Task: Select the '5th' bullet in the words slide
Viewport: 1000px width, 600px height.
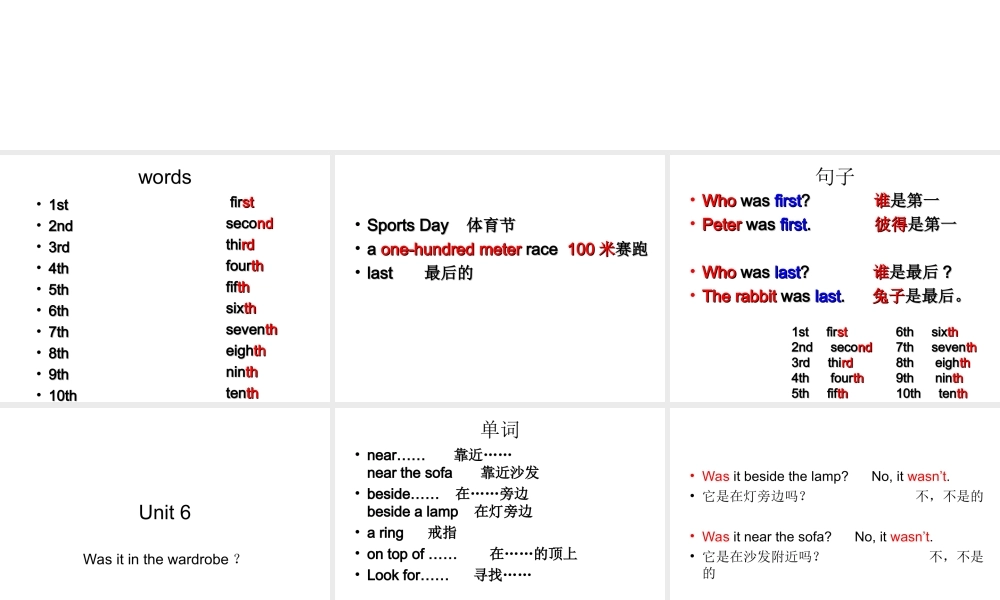Action: pos(59,289)
